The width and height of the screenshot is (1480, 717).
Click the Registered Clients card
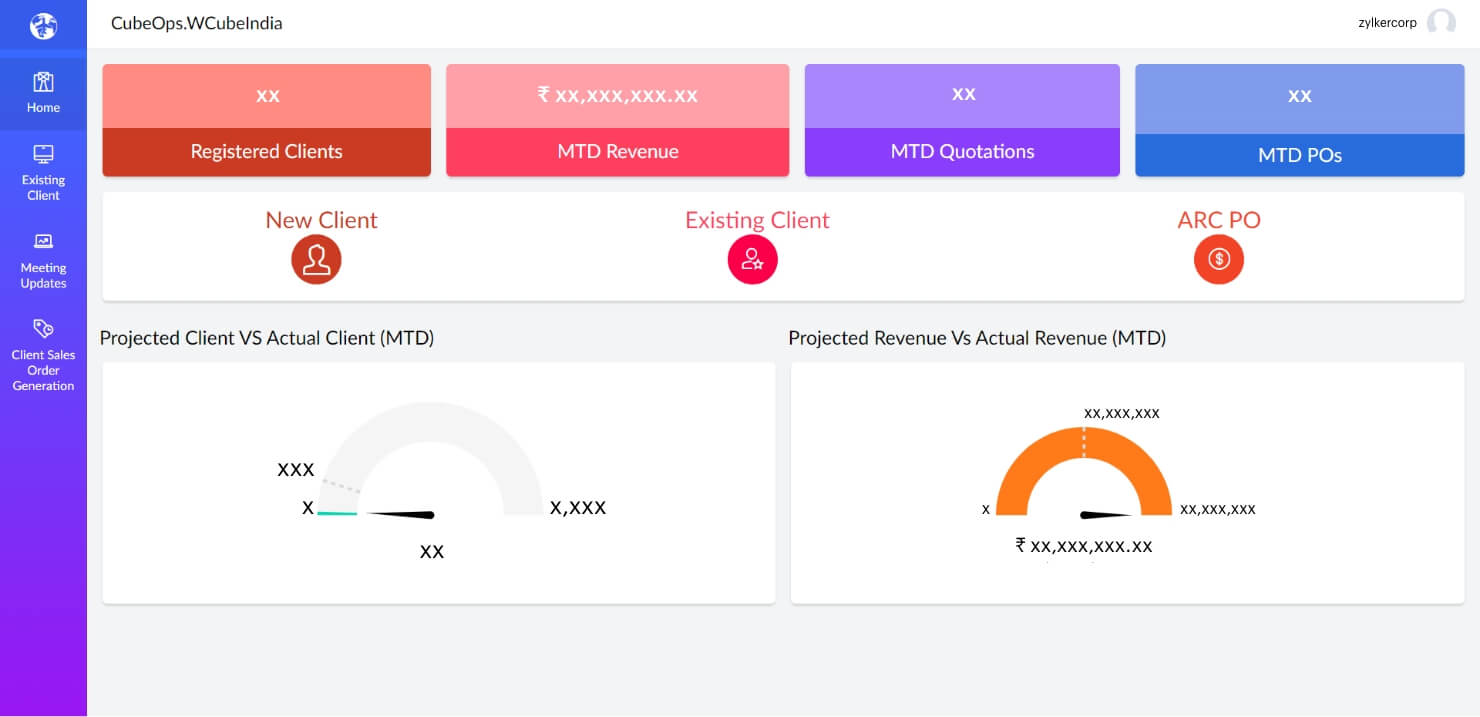(x=266, y=120)
